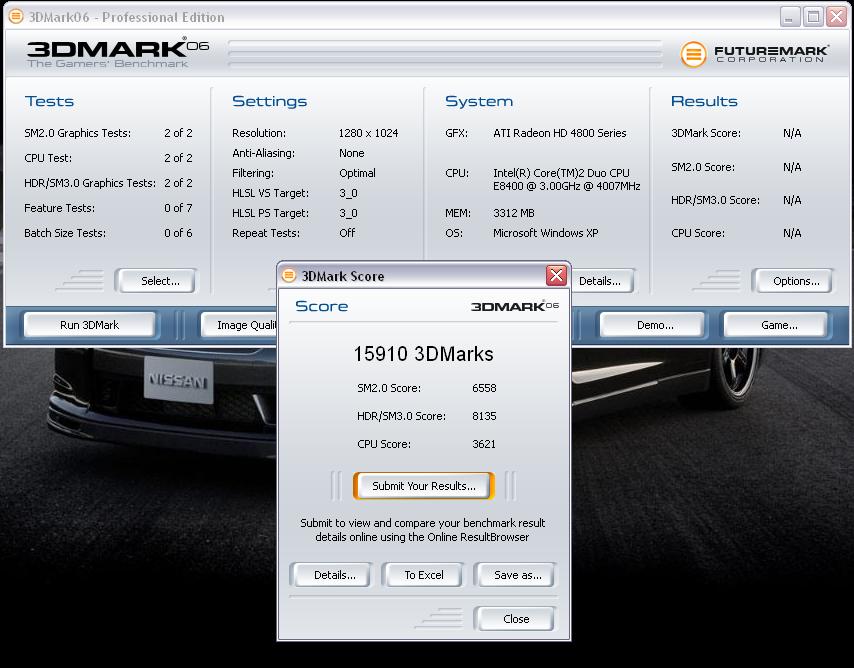Click Repeat Tests value Off
The height and width of the screenshot is (668, 854).
347,233
